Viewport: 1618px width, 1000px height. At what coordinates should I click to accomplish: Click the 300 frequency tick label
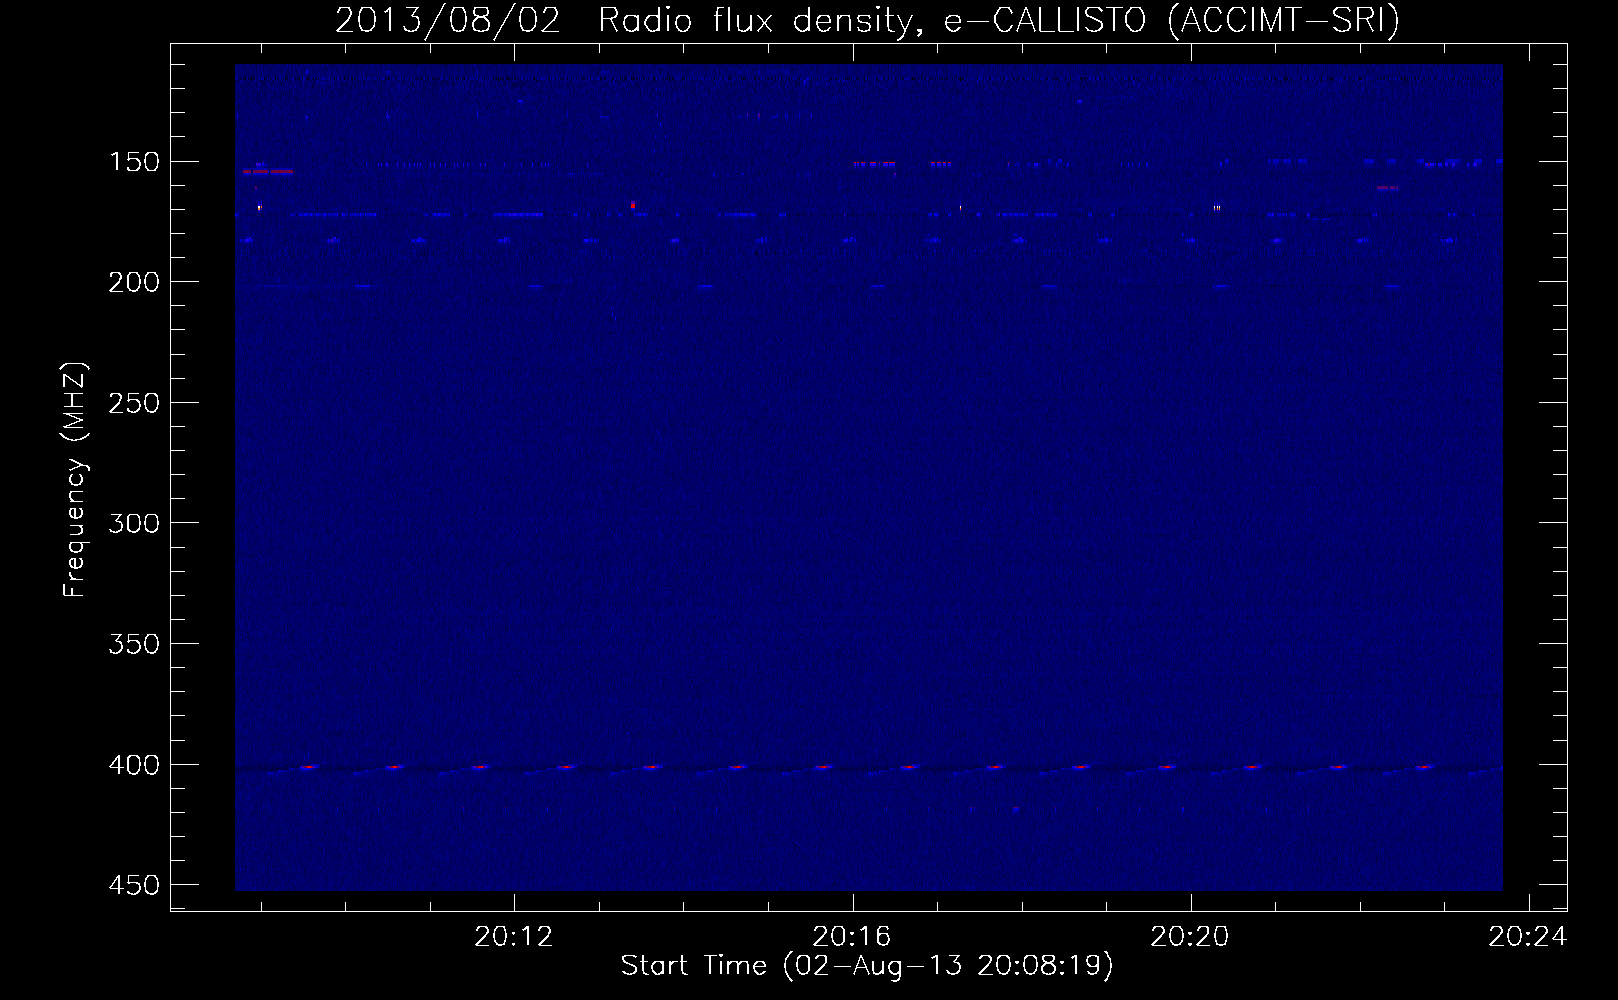point(133,523)
